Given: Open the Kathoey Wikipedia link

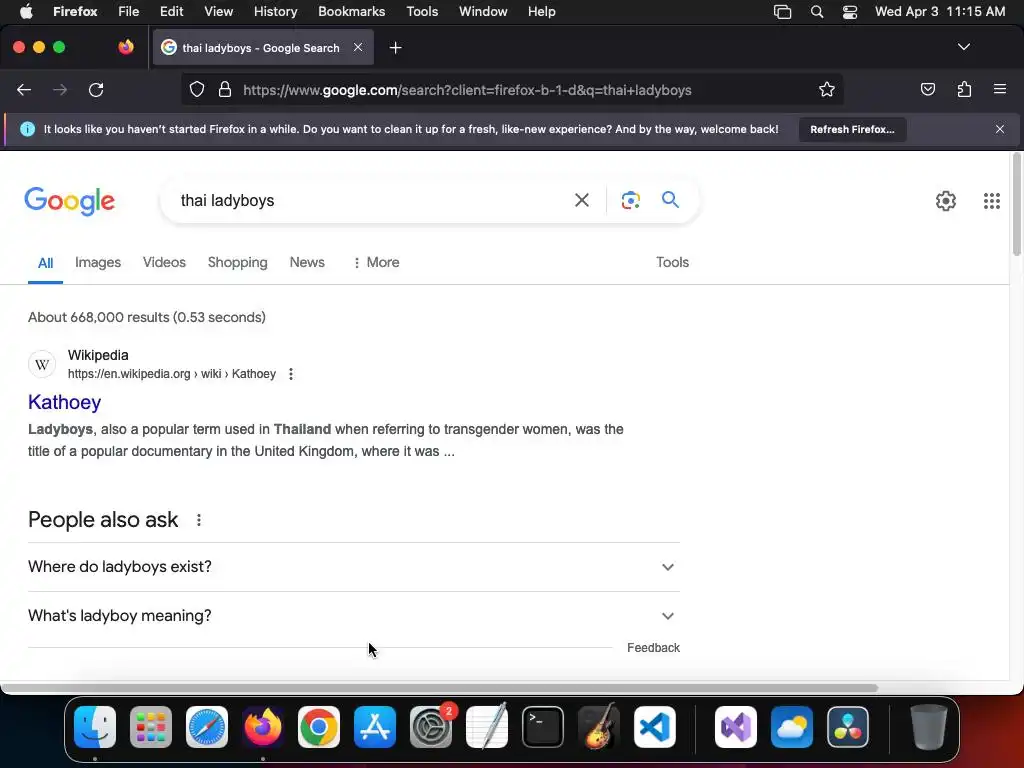Looking at the screenshot, I should 65,402.
